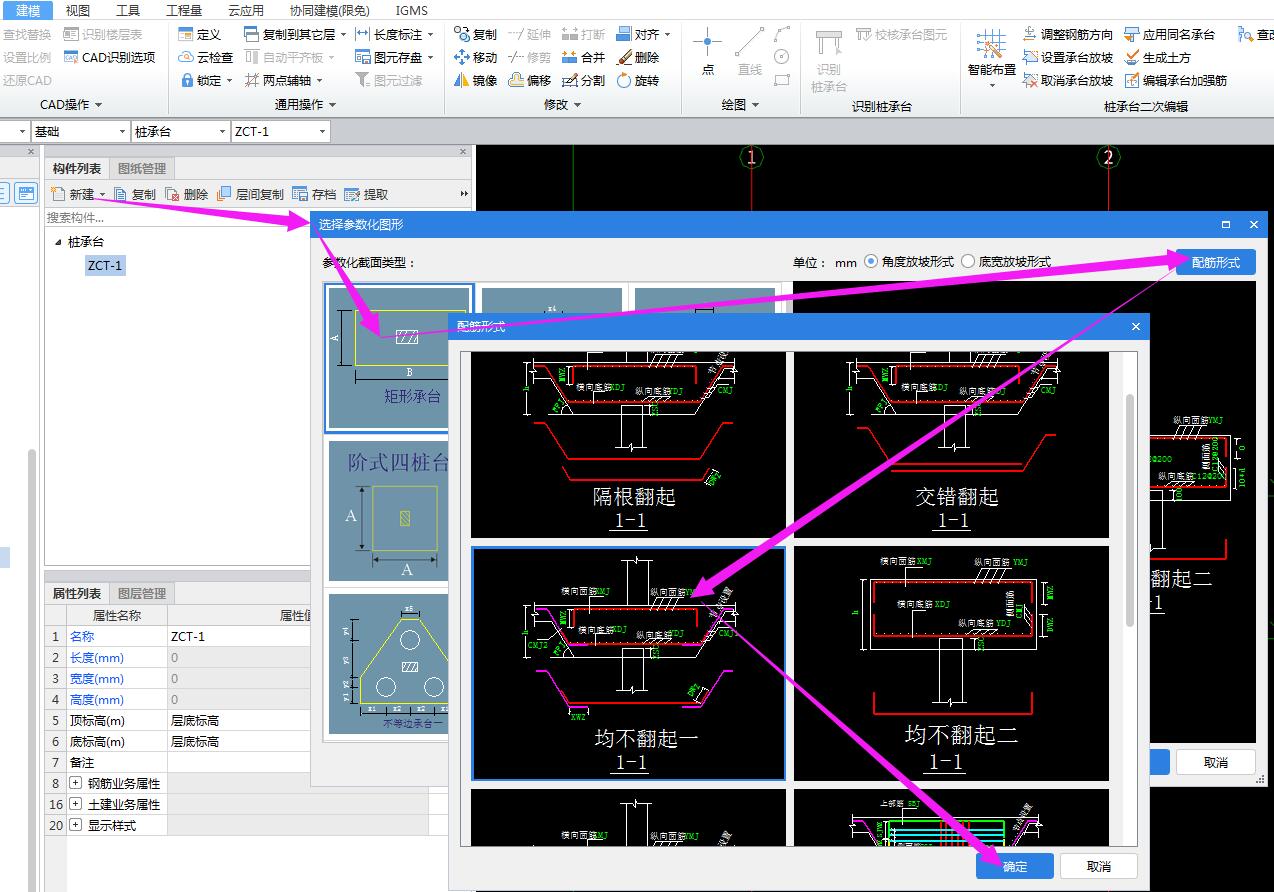Confirm with 确定 in 配筋形式 dialog

1015,866
